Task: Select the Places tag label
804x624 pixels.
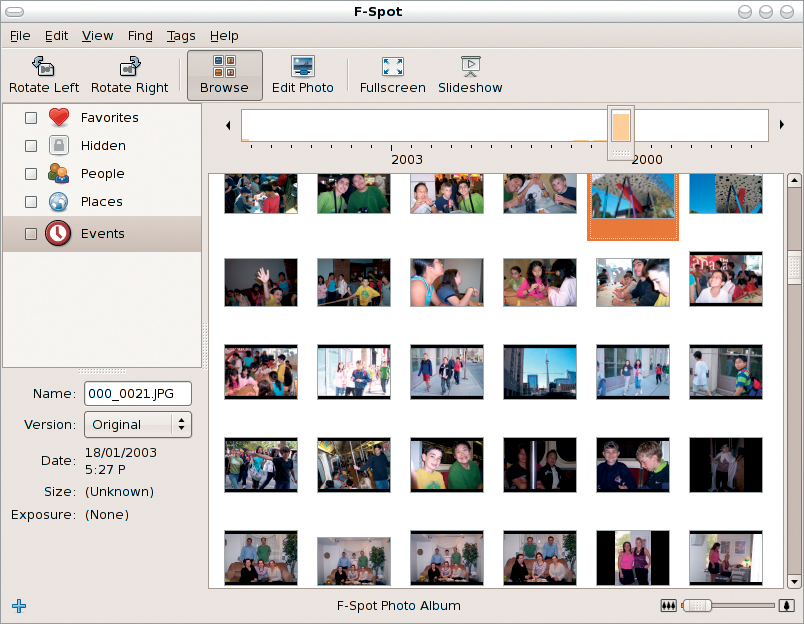Action: (102, 202)
